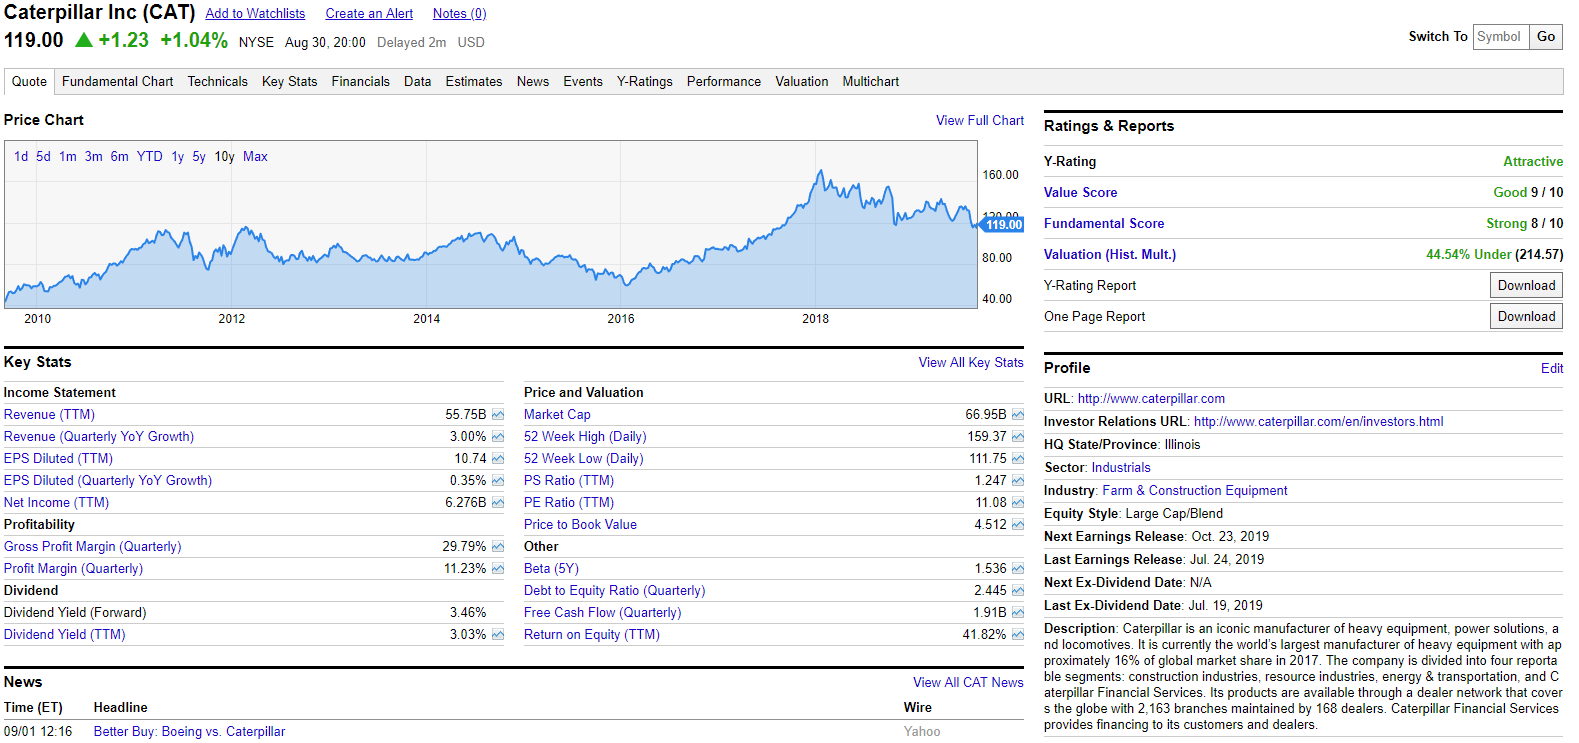Download the Y-Rating Report

(1526, 285)
